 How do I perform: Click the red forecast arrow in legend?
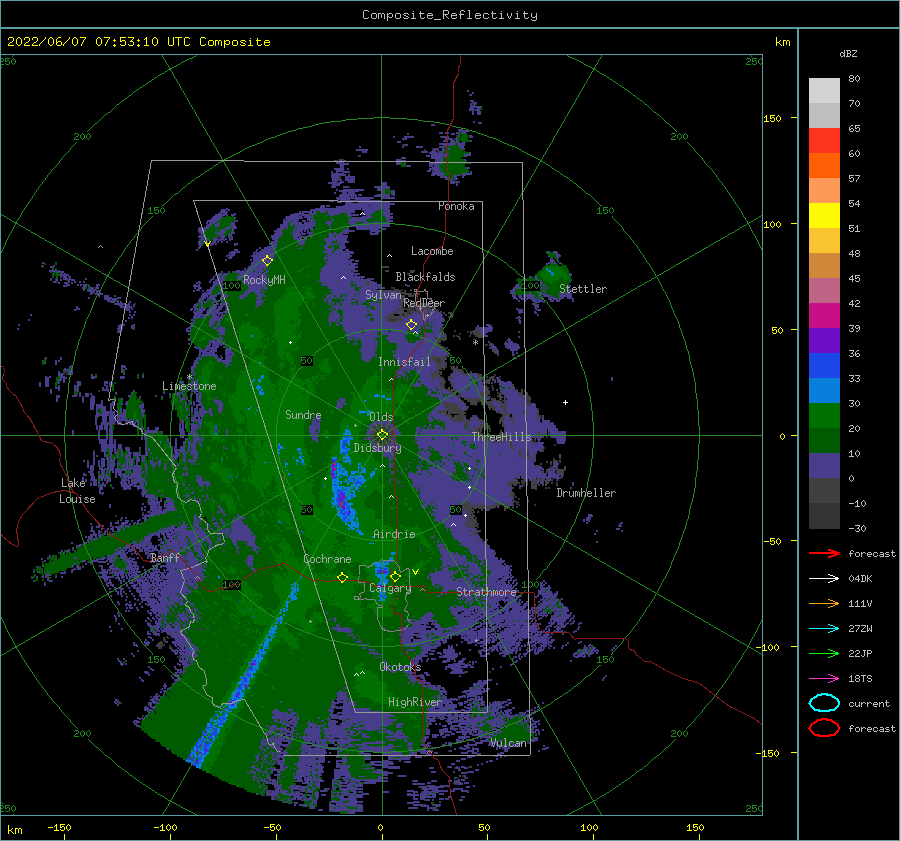pyautogui.click(x=824, y=553)
